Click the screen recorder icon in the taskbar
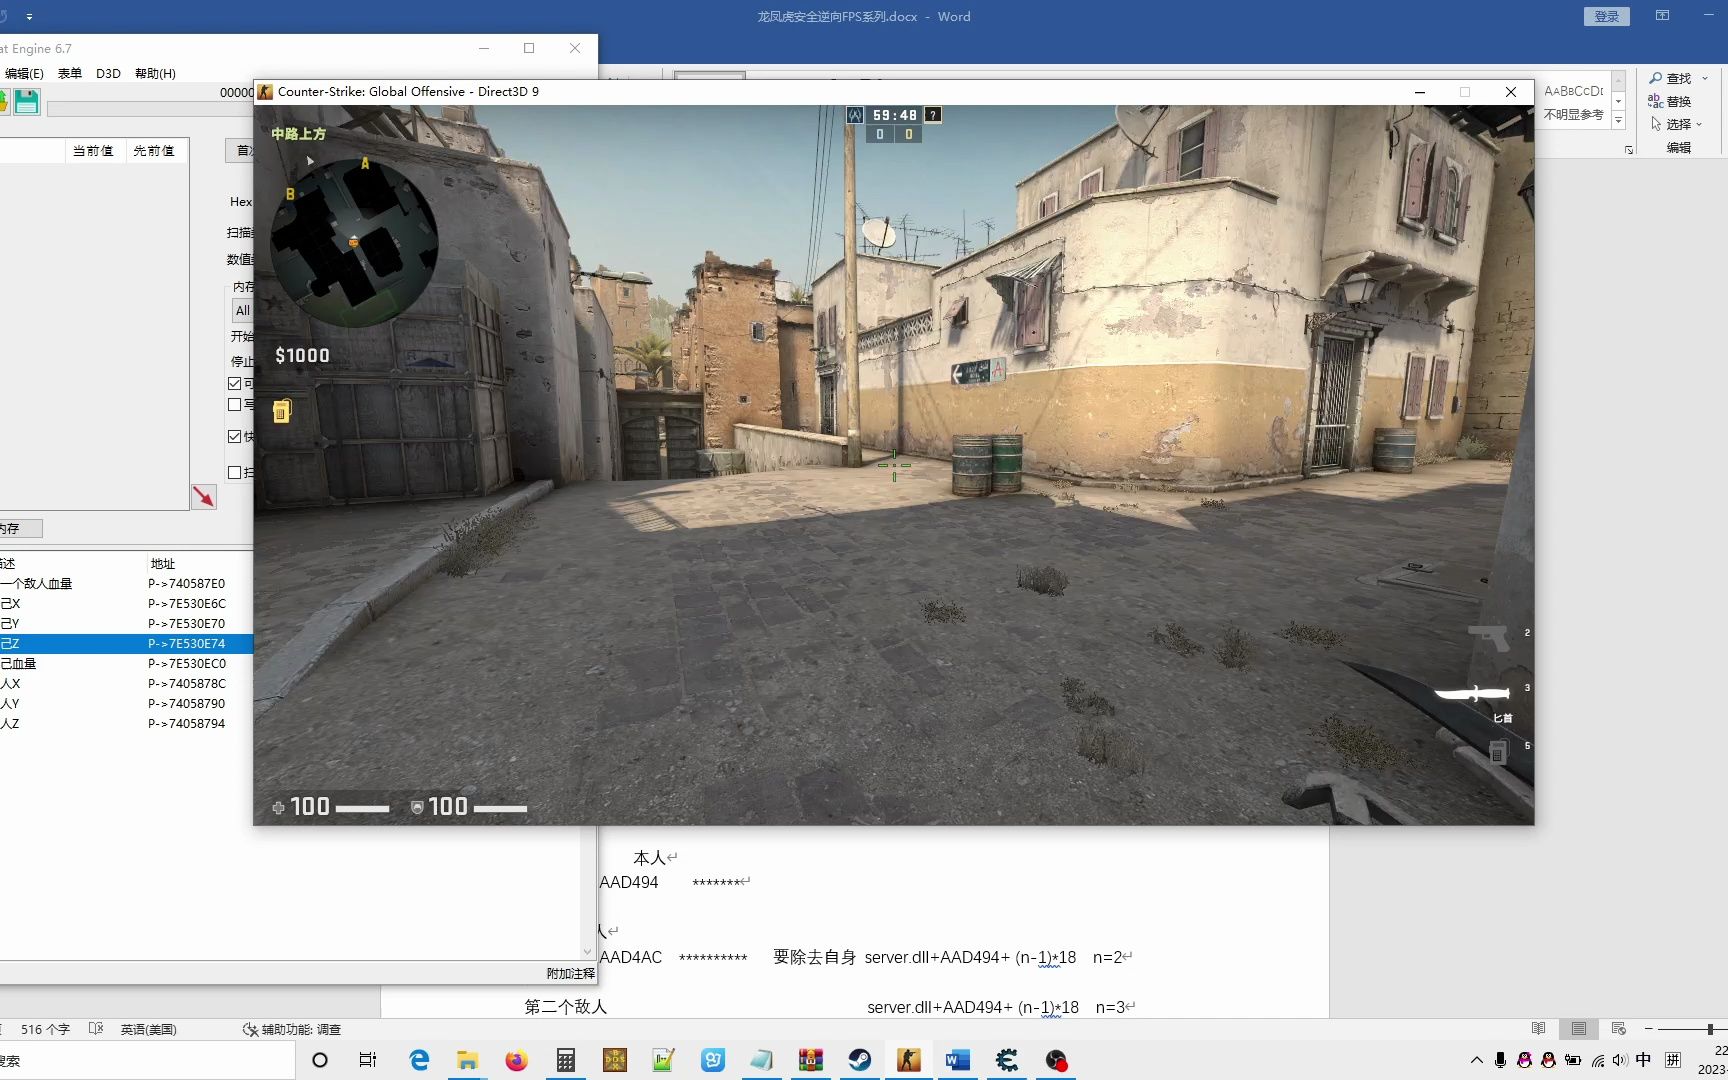 click(x=1056, y=1060)
